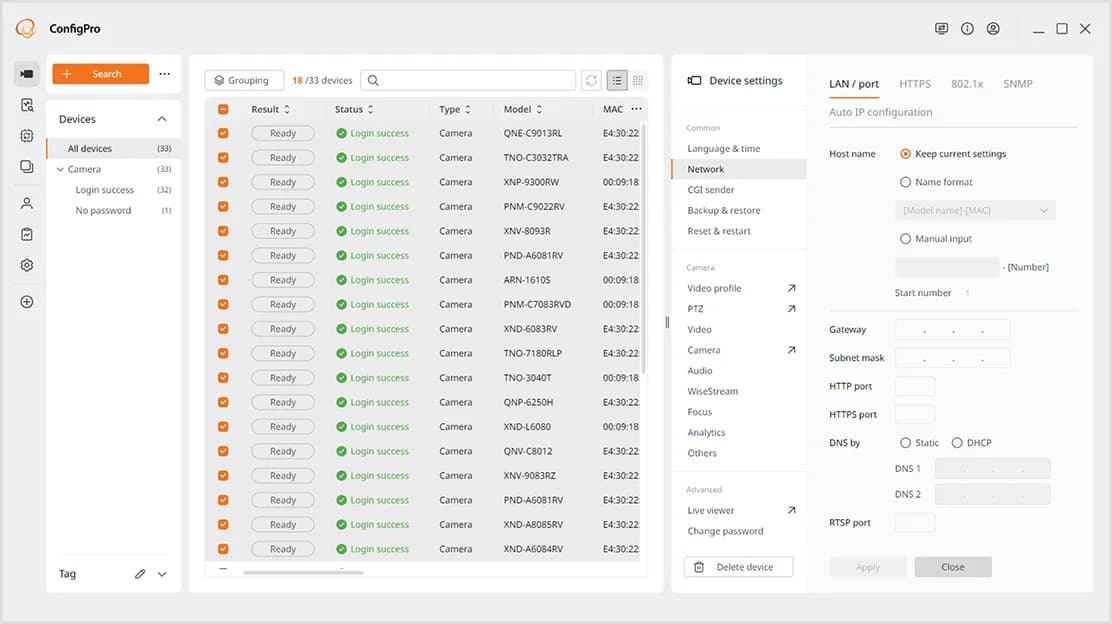Switch to the HTTPS tab
The width and height of the screenshot is (1112, 624).
click(x=915, y=84)
